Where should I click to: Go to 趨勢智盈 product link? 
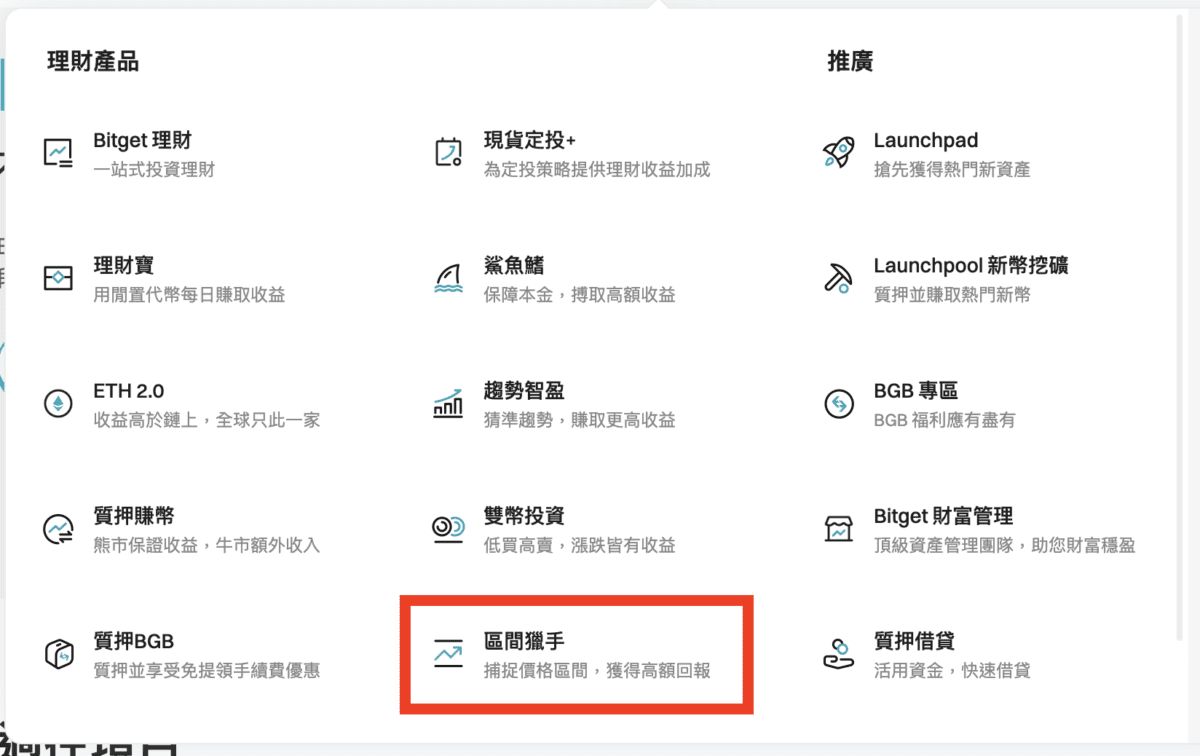[x=524, y=391]
